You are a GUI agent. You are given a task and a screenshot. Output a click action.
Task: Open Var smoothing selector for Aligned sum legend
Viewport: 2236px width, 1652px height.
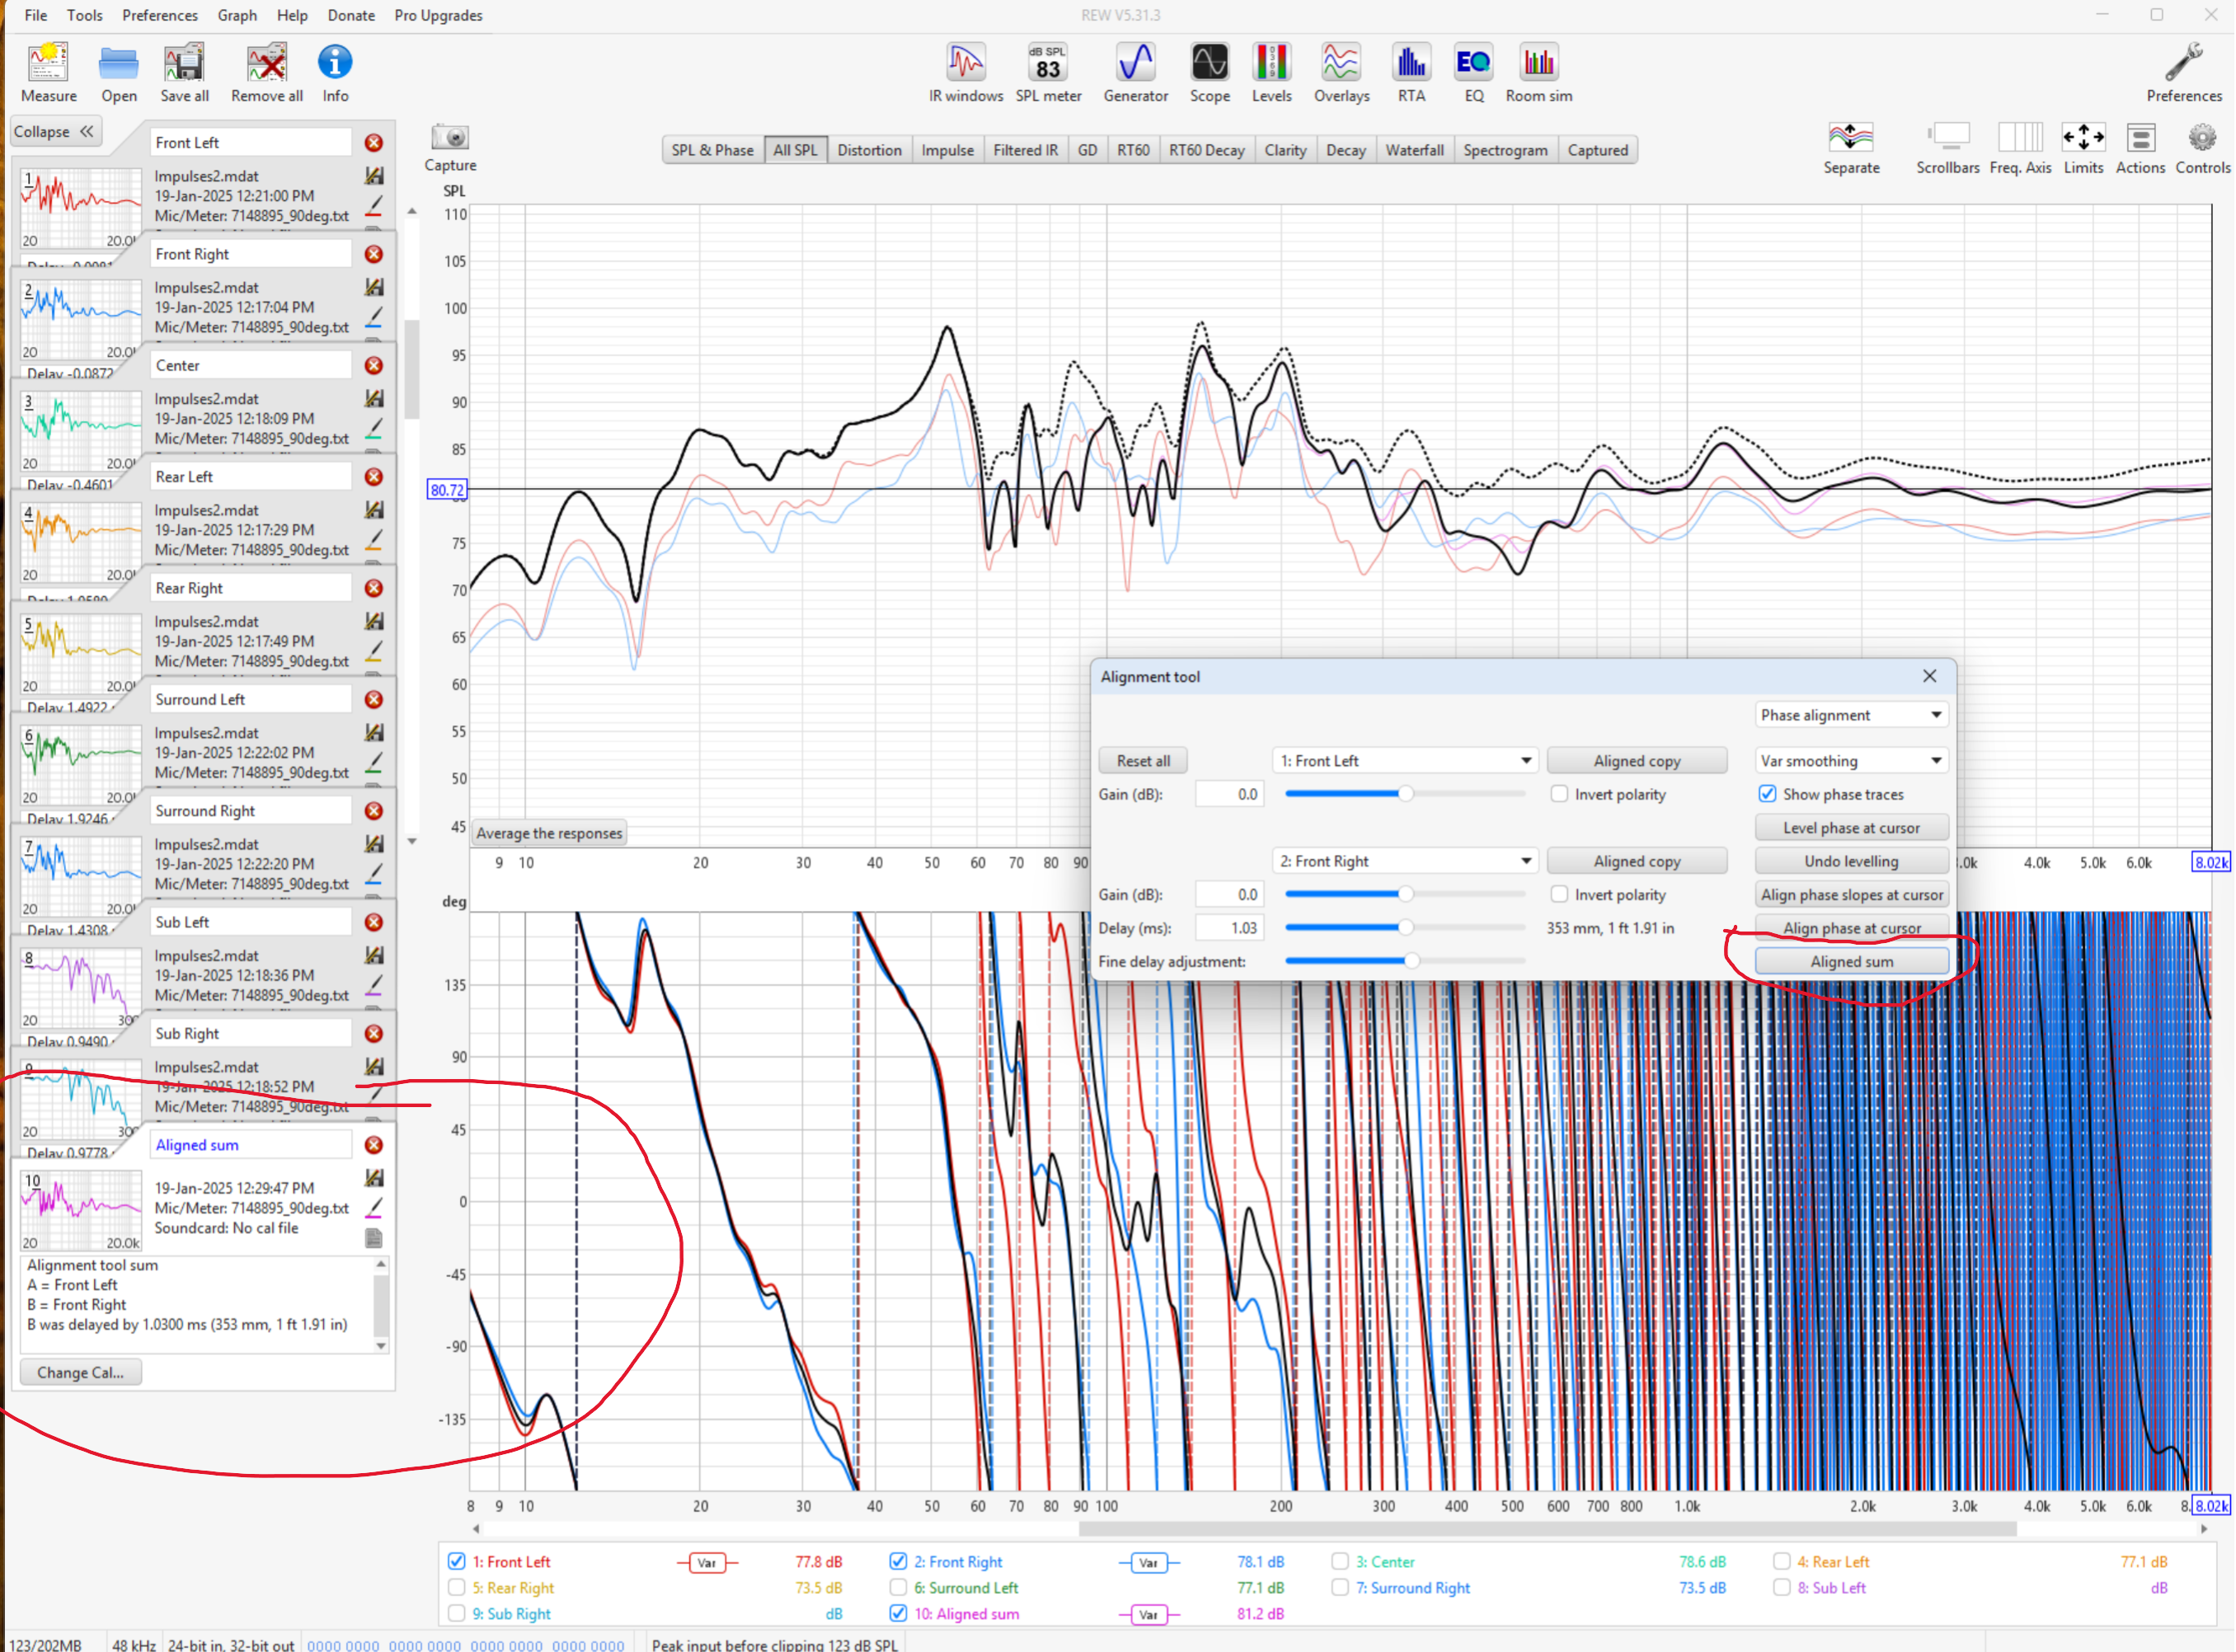coord(1148,1614)
